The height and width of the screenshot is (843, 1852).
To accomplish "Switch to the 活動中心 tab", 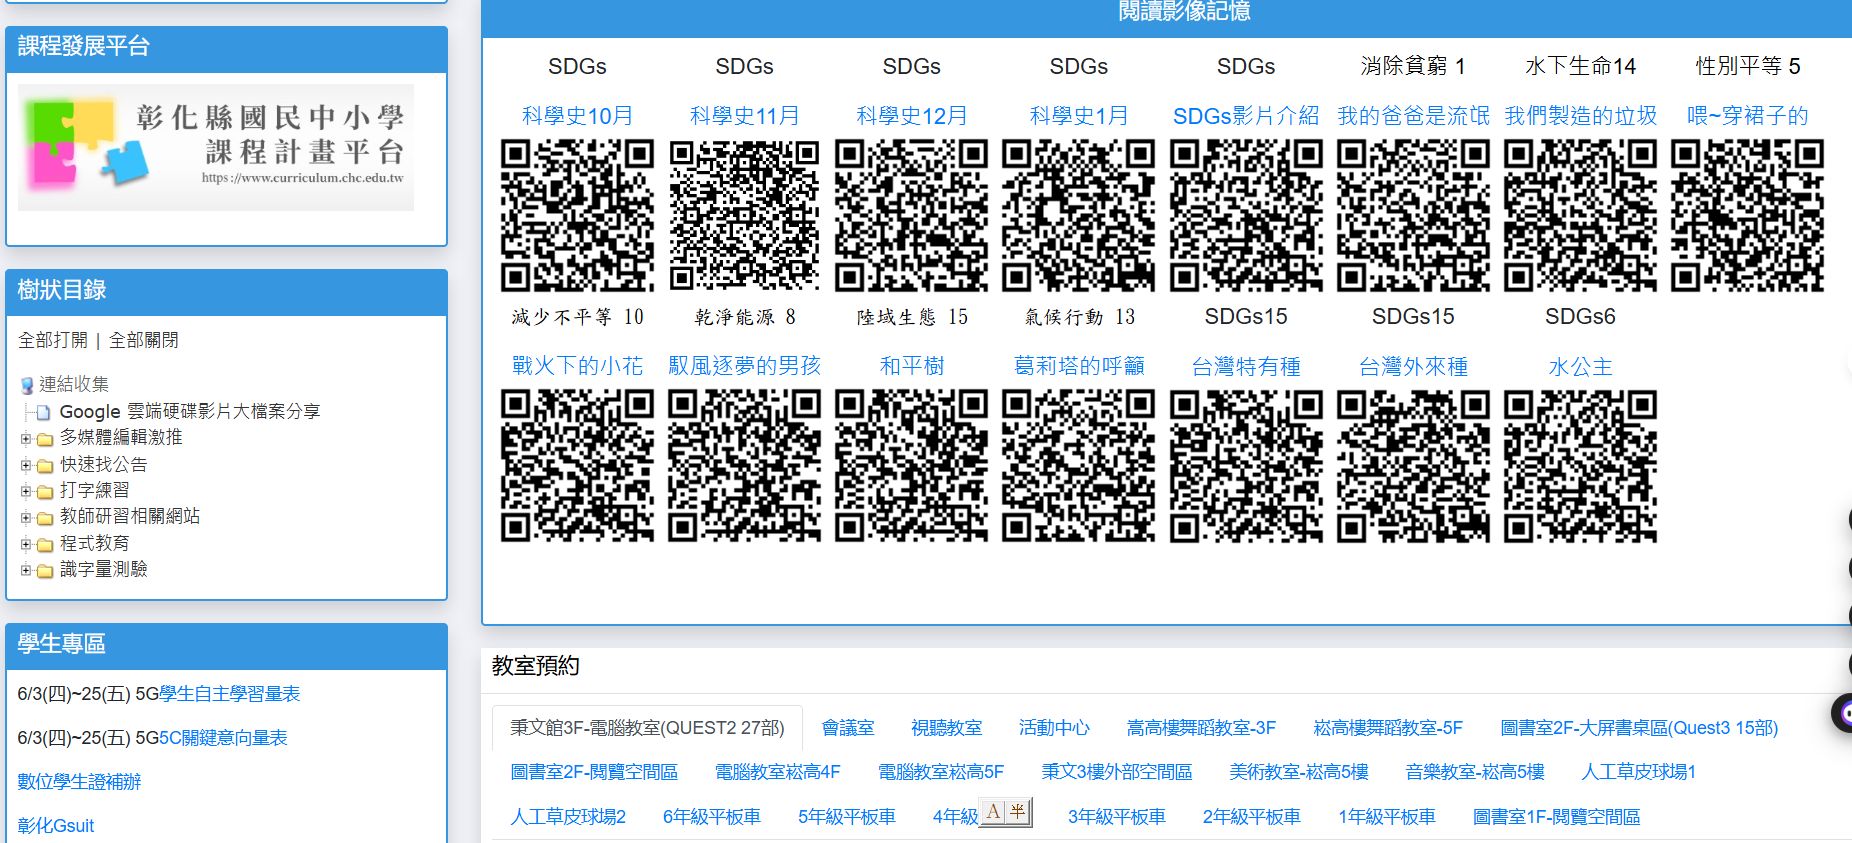I will pos(1054,728).
